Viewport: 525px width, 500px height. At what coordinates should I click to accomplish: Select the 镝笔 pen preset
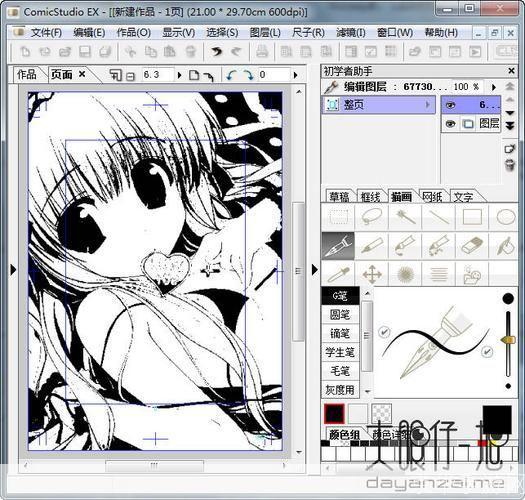[340, 333]
